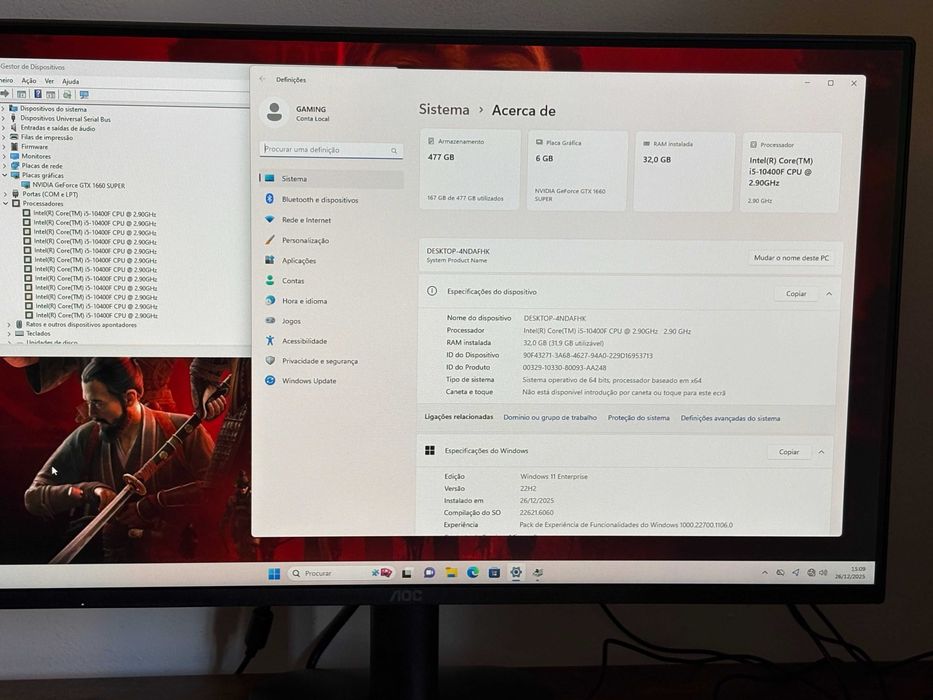The height and width of the screenshot is (700, 933).
Task: Click the Settings gear icon in taskbar
Action: pyautogui.click(x=516, y=572)
